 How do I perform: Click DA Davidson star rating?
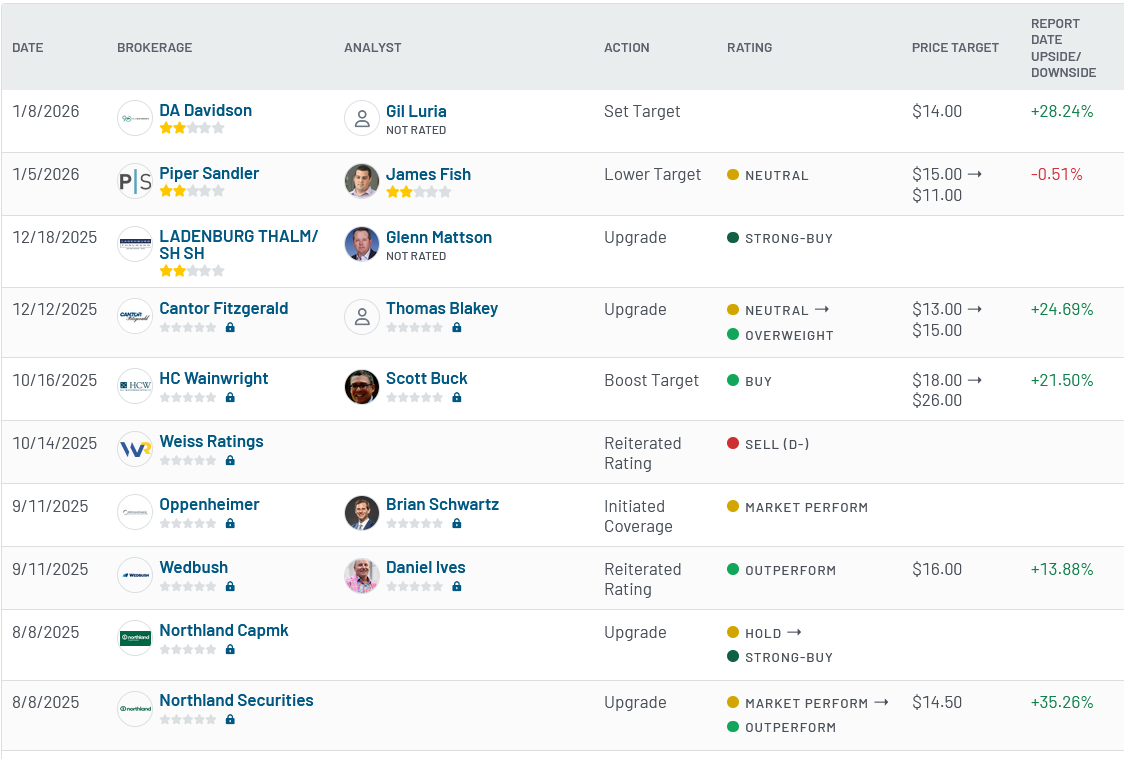point(191,128)
